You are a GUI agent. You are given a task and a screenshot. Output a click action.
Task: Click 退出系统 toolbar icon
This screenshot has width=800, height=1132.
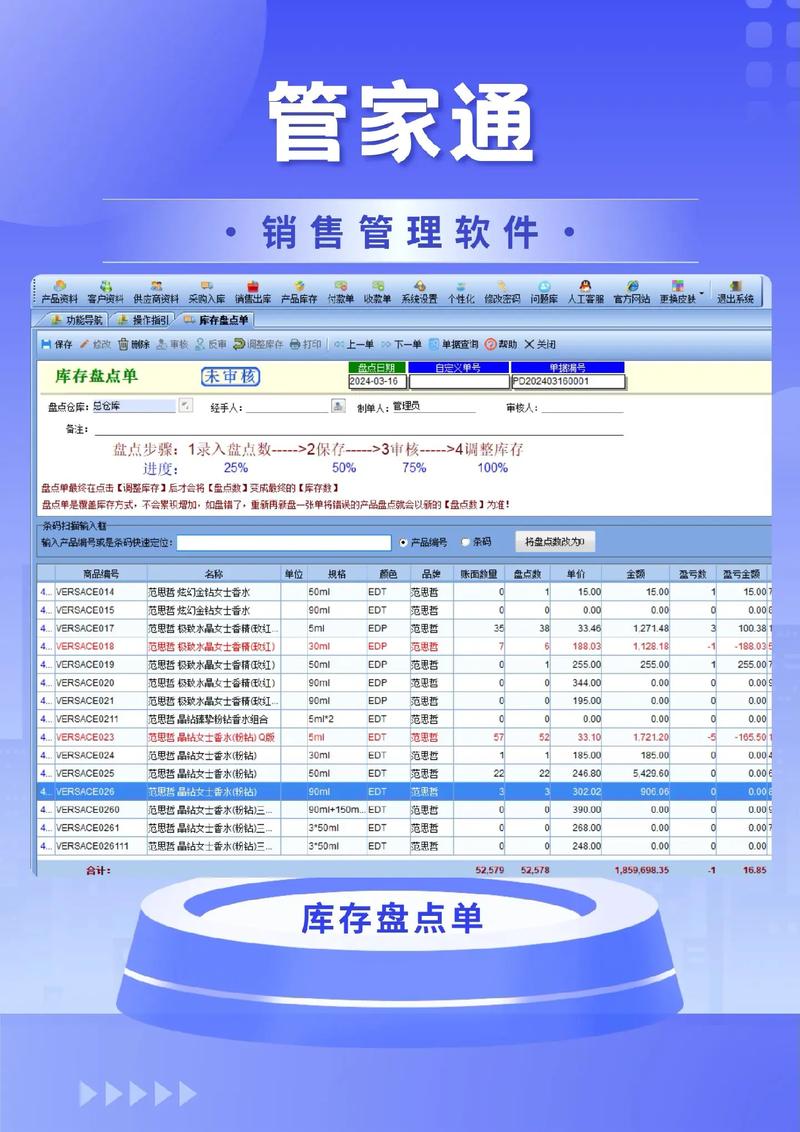(x=735, y=292)
